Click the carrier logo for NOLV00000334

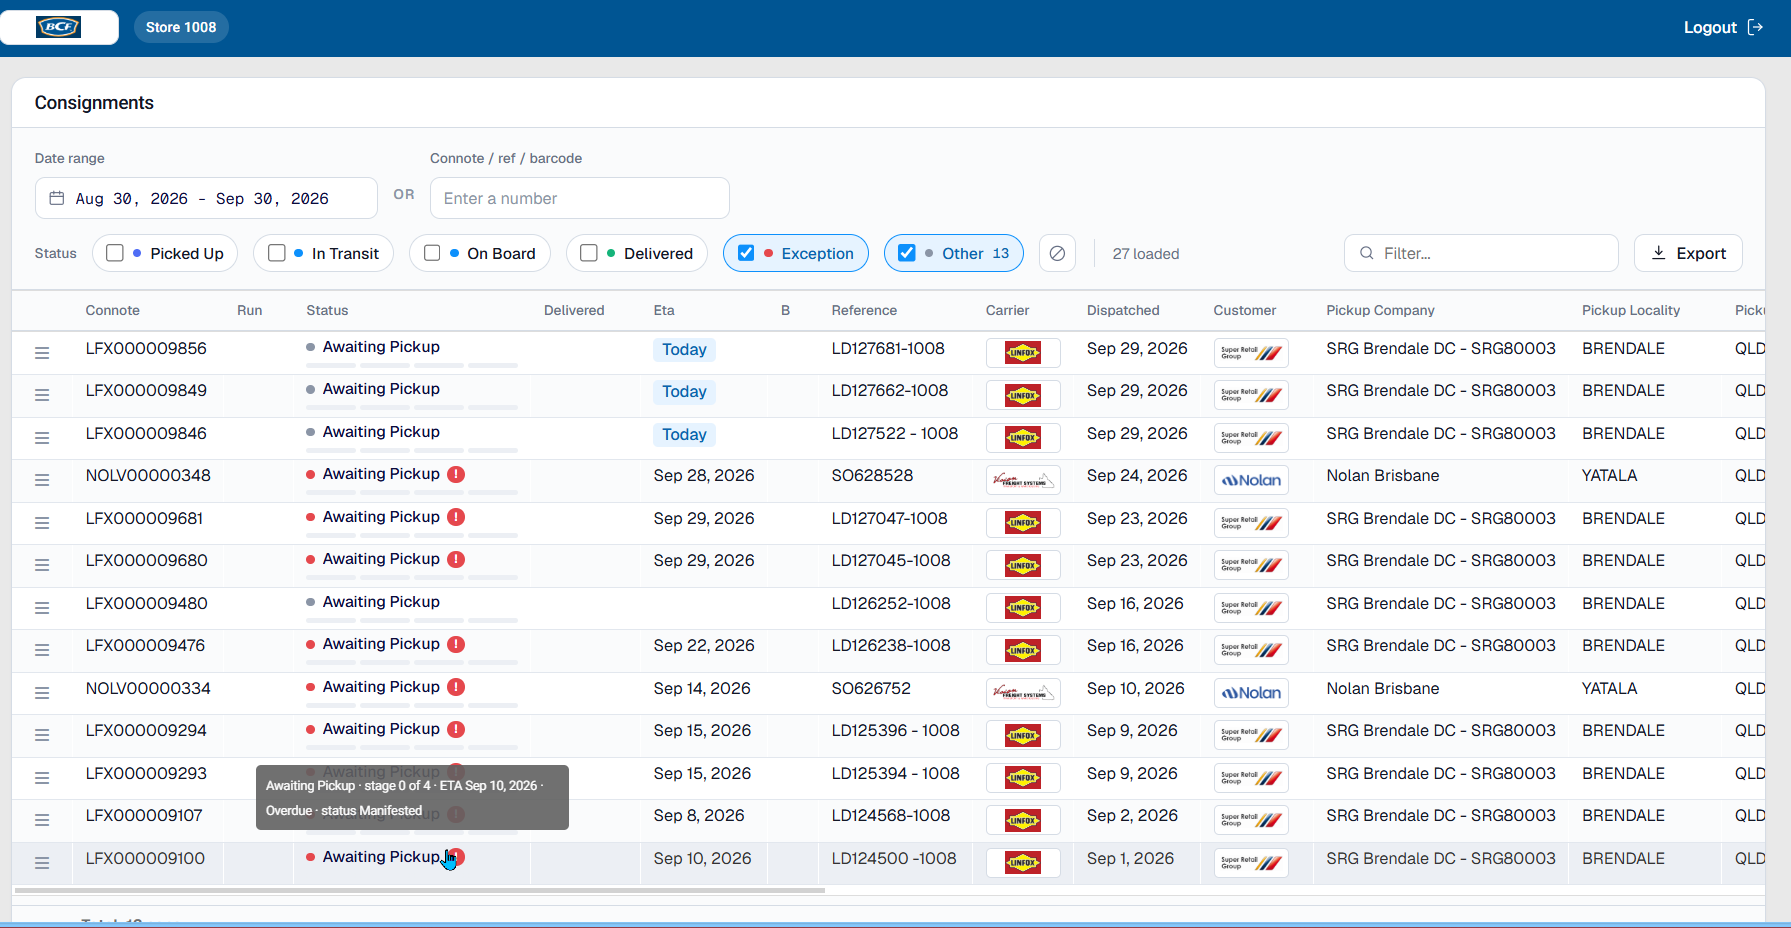click(x=1023, y=692)
